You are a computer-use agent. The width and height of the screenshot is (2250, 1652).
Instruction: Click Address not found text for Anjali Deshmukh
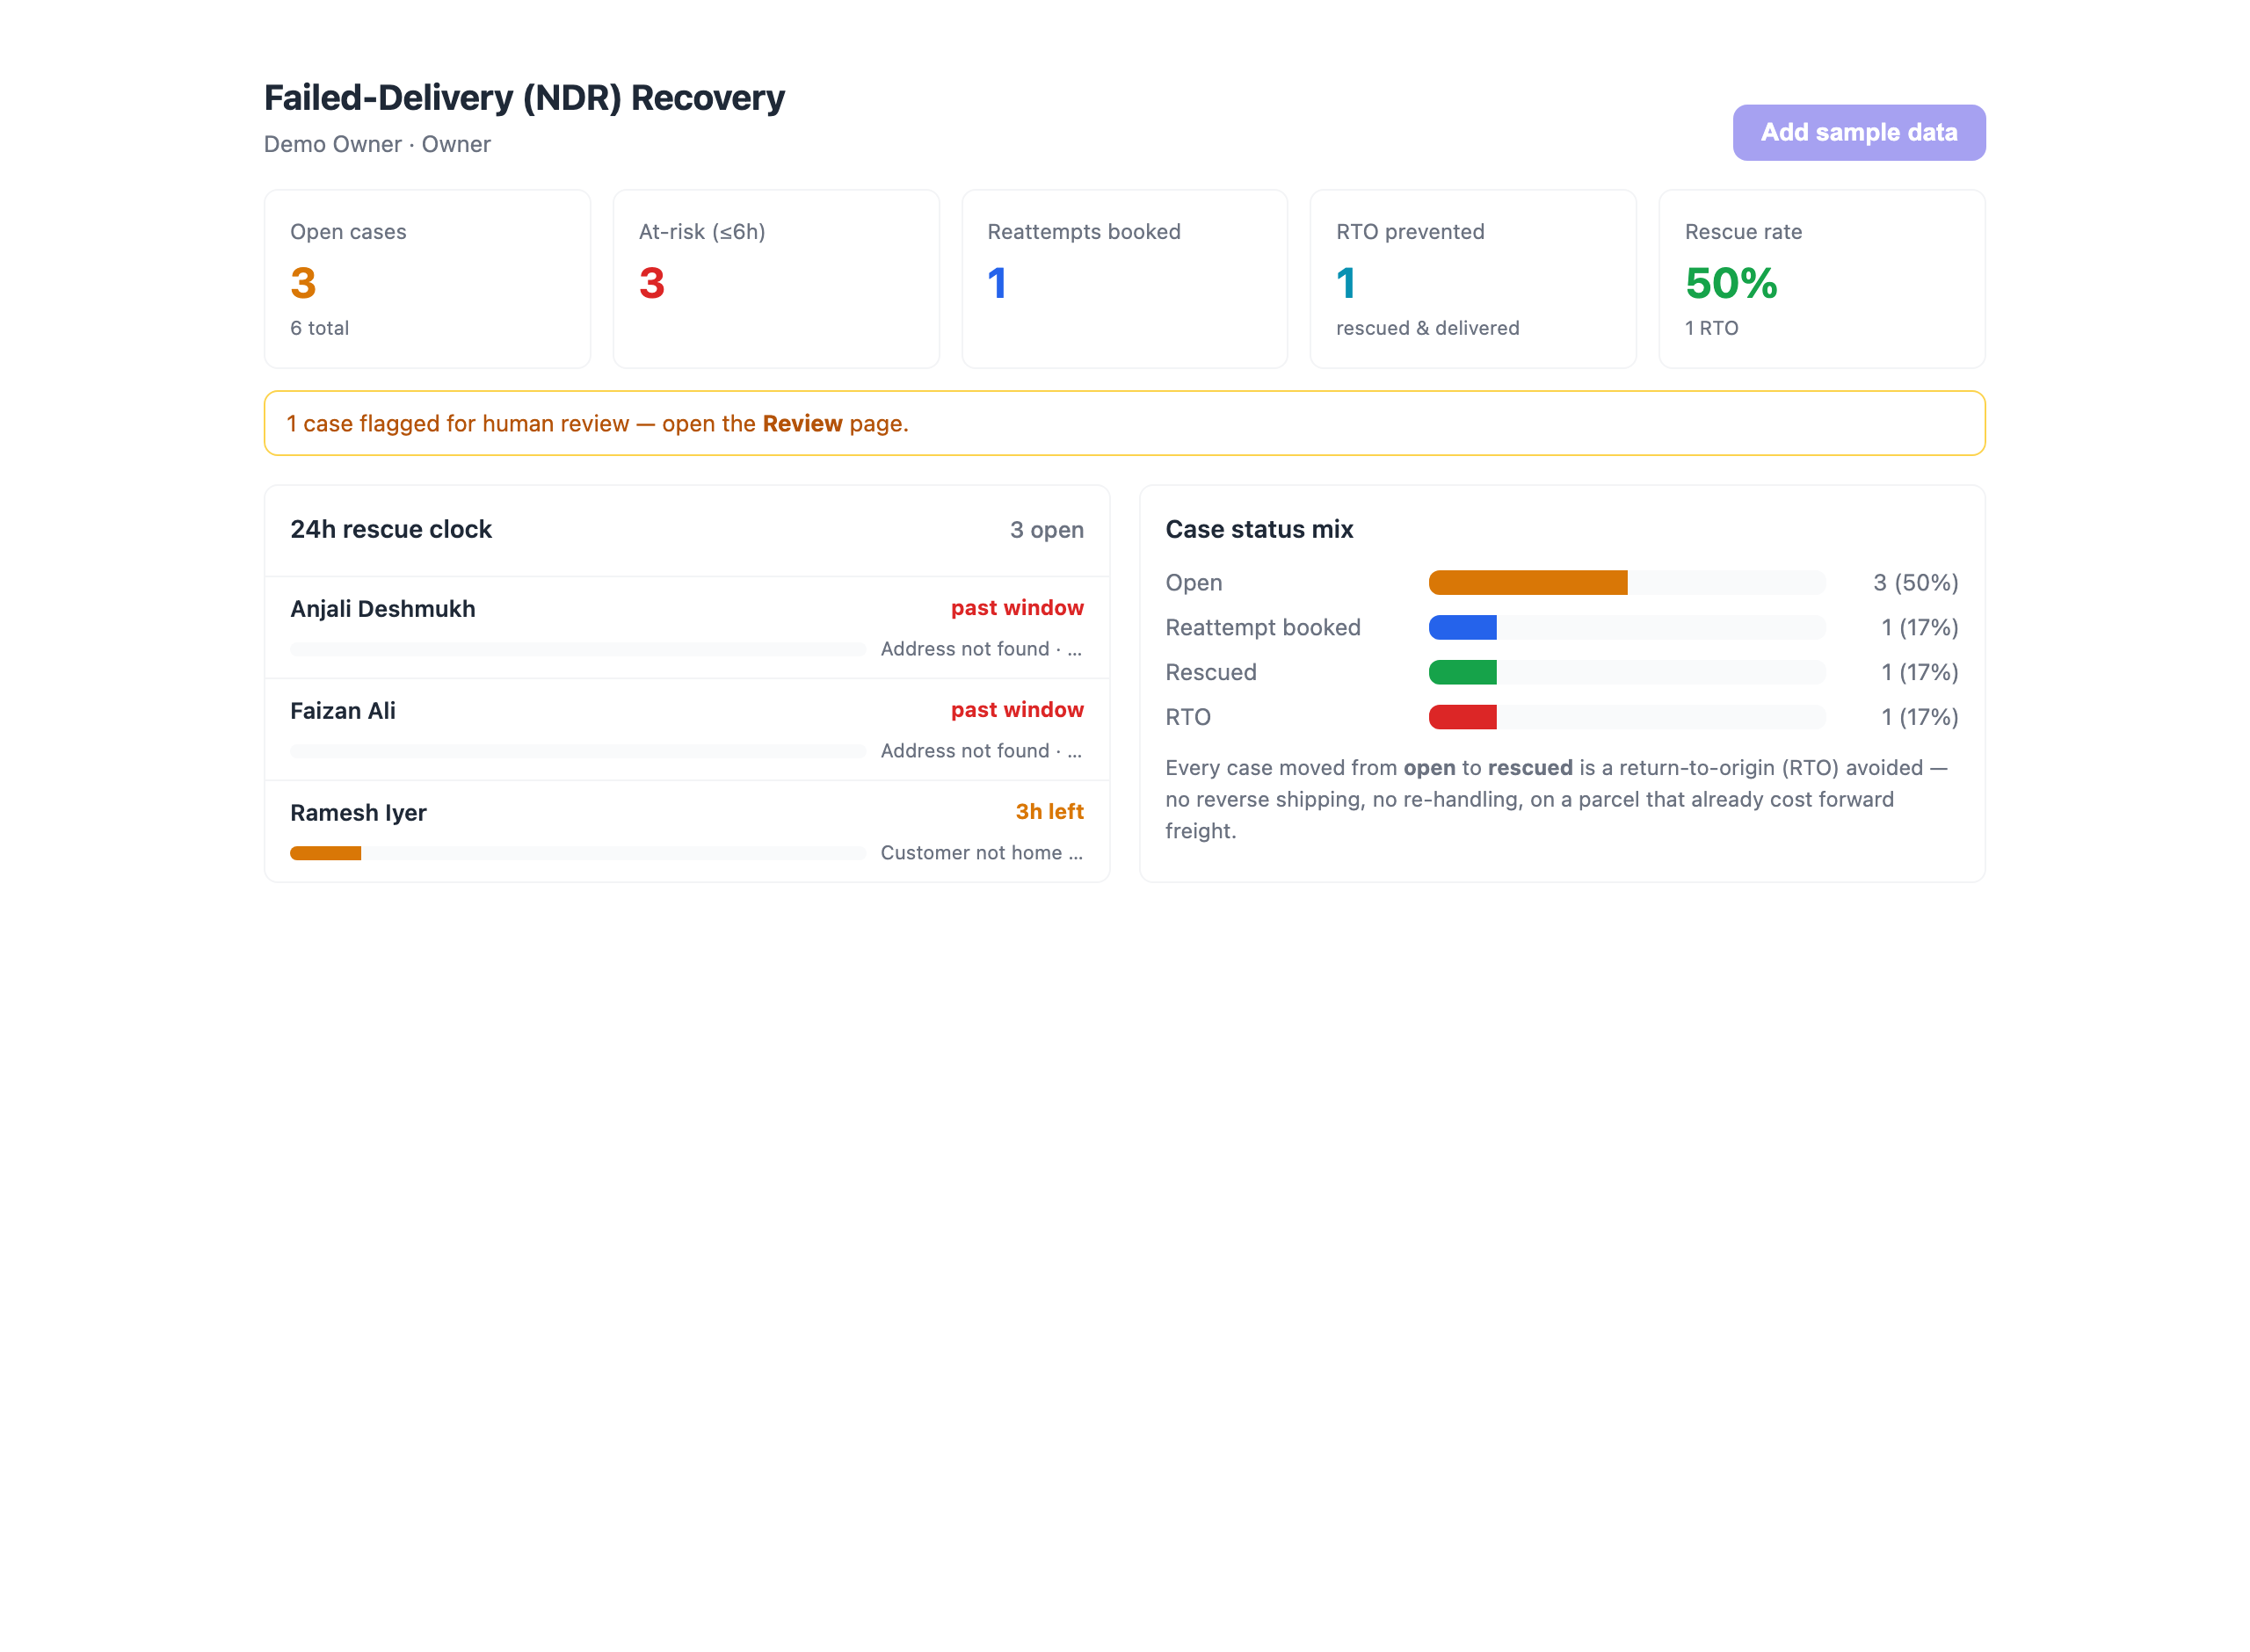pos(981,649)
